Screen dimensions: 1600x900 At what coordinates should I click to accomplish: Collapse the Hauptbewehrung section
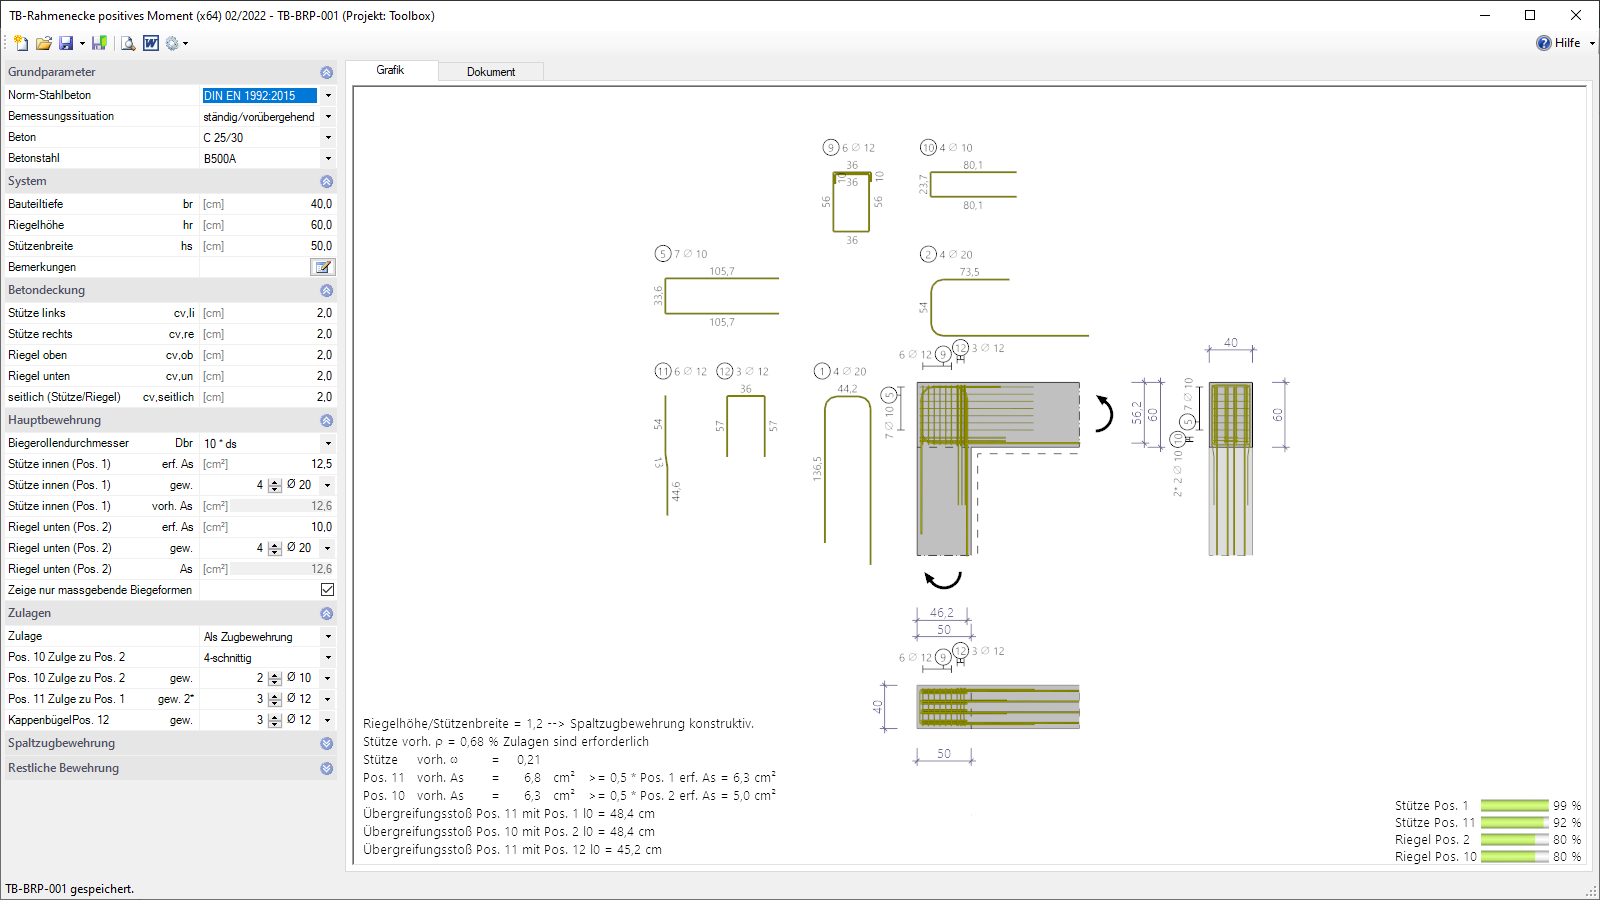point(326,420)
